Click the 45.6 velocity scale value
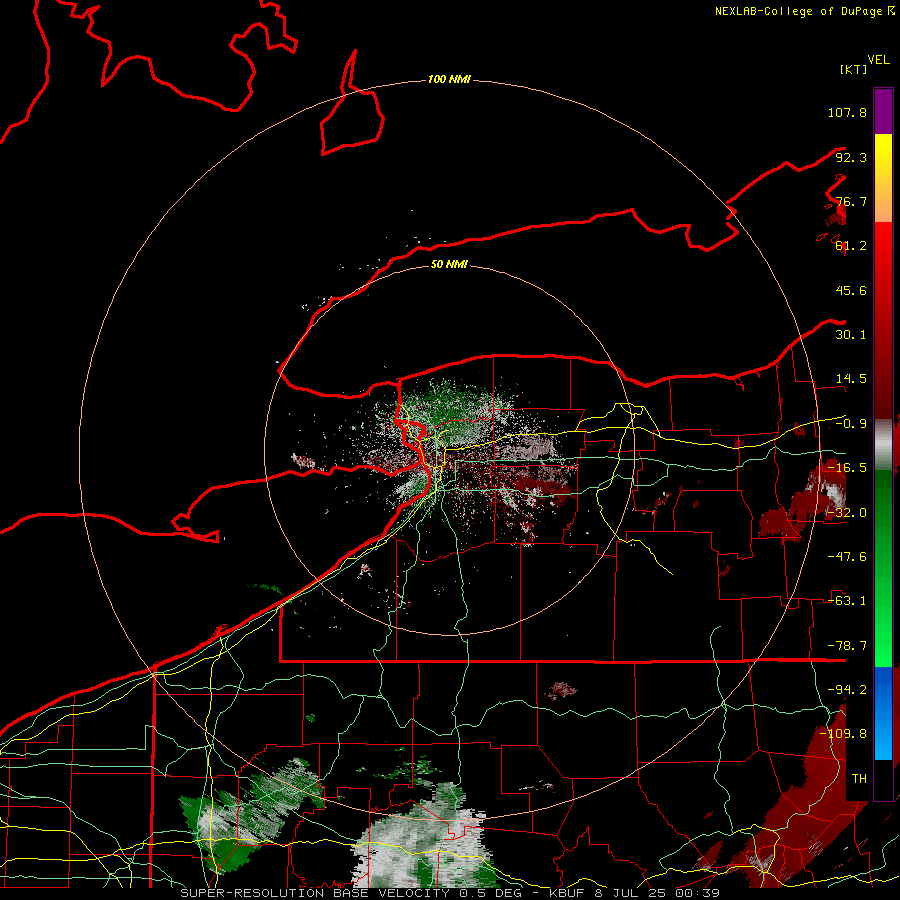The width and height of the screenshot is (900, 900). [851, 290]
